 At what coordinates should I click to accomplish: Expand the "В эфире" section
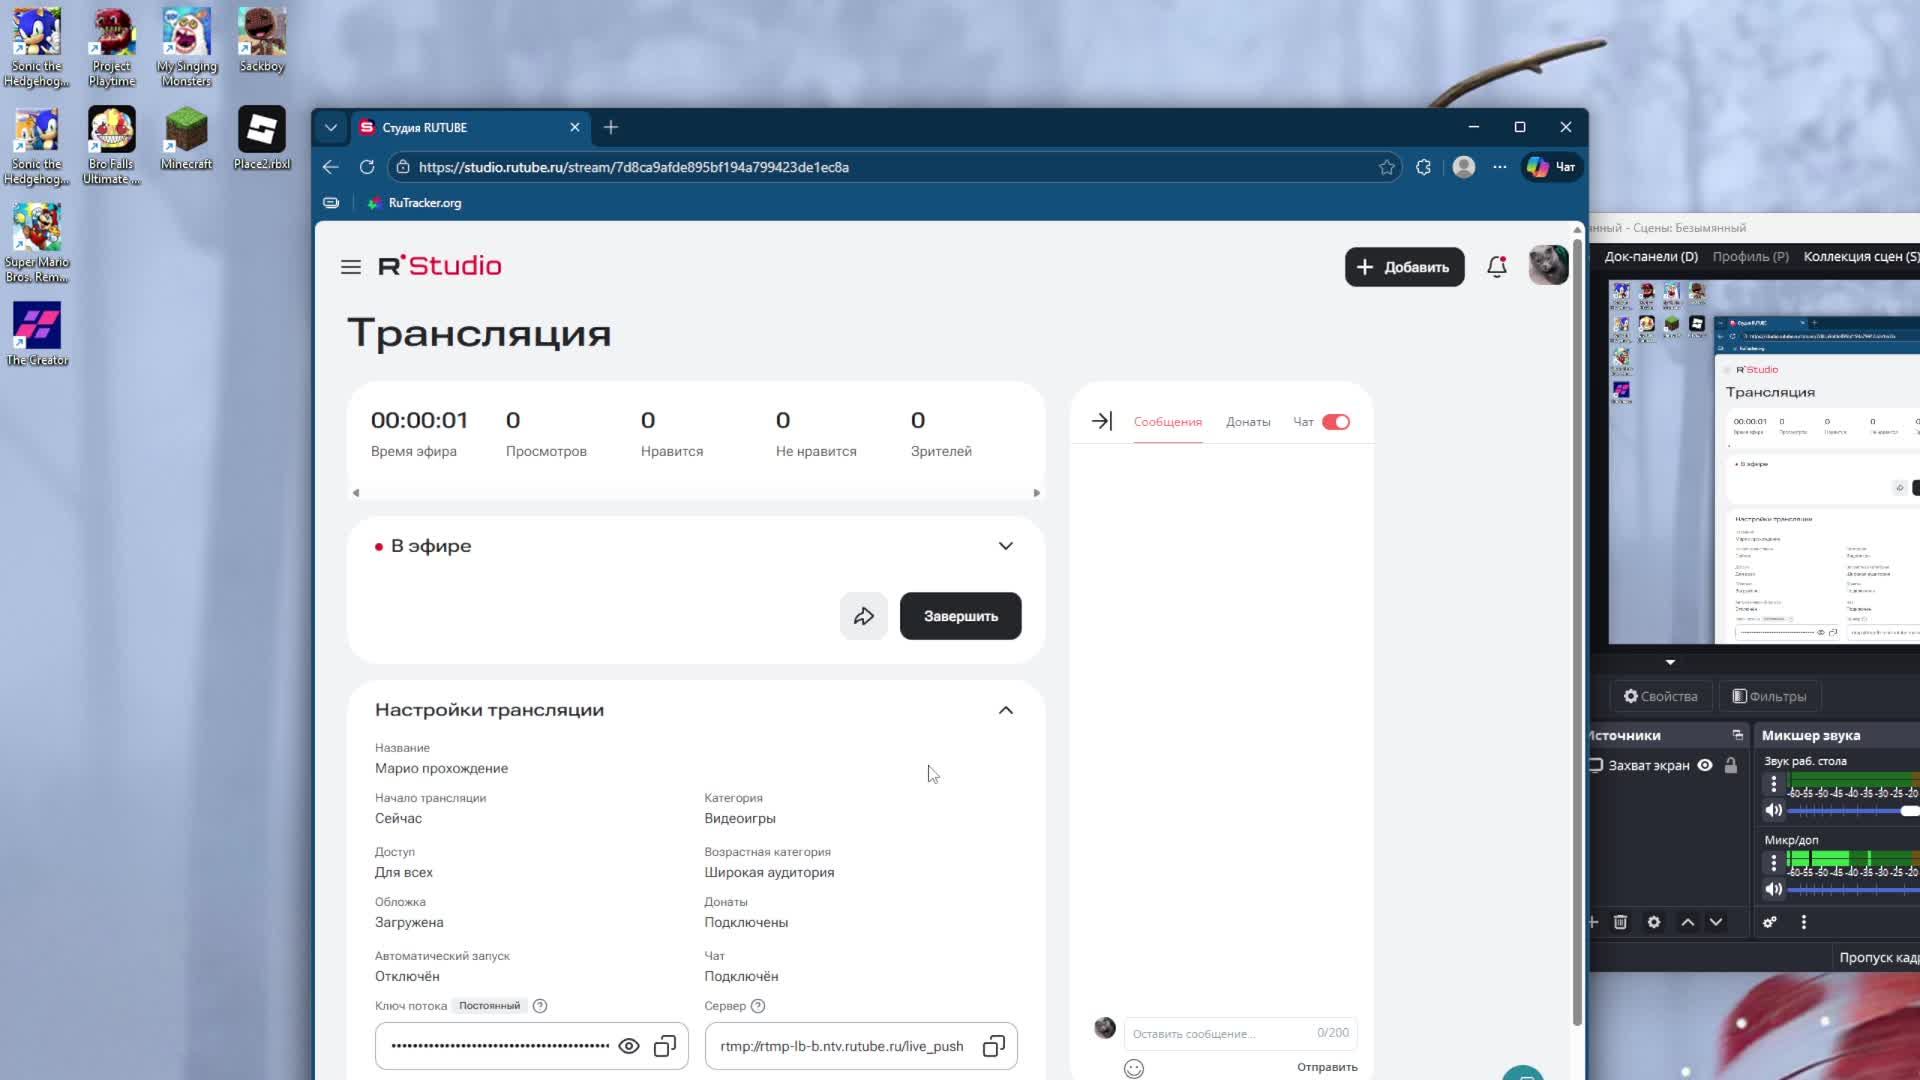pos(1005,546)
